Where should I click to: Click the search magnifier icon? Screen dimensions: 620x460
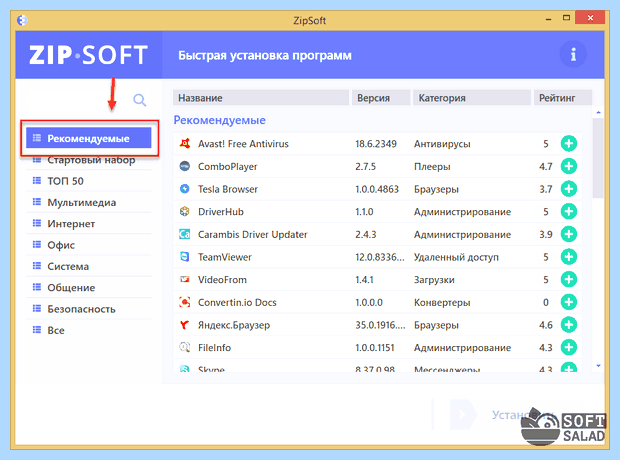(140, 100)
